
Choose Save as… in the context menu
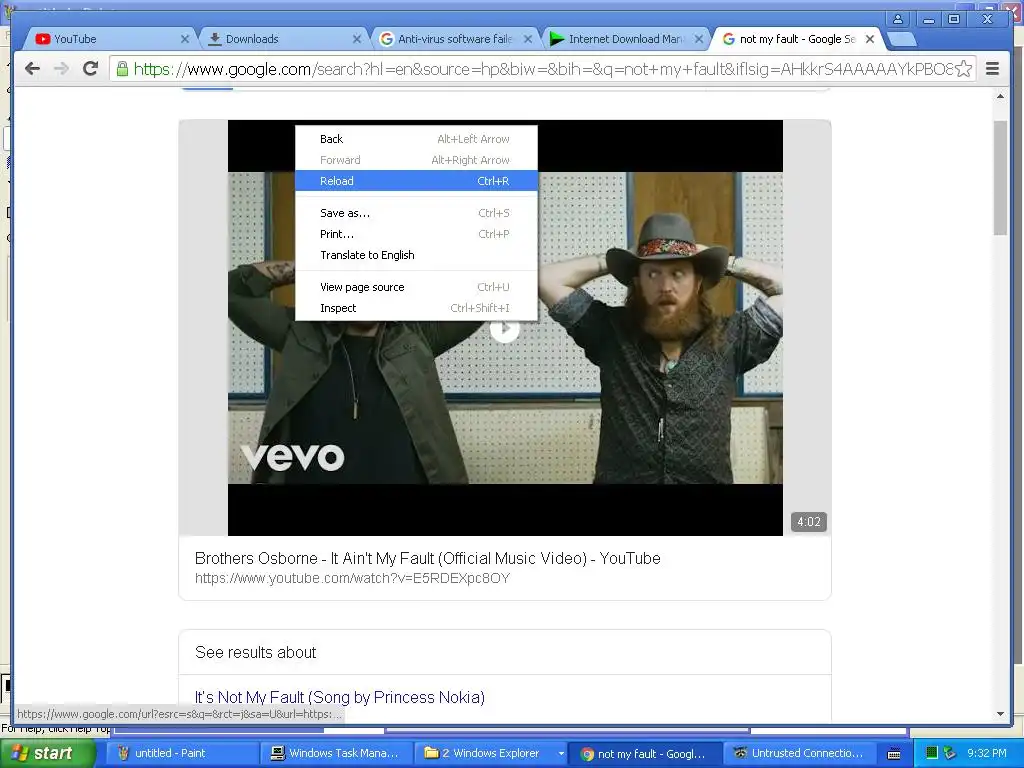click(x=416, y=213)
